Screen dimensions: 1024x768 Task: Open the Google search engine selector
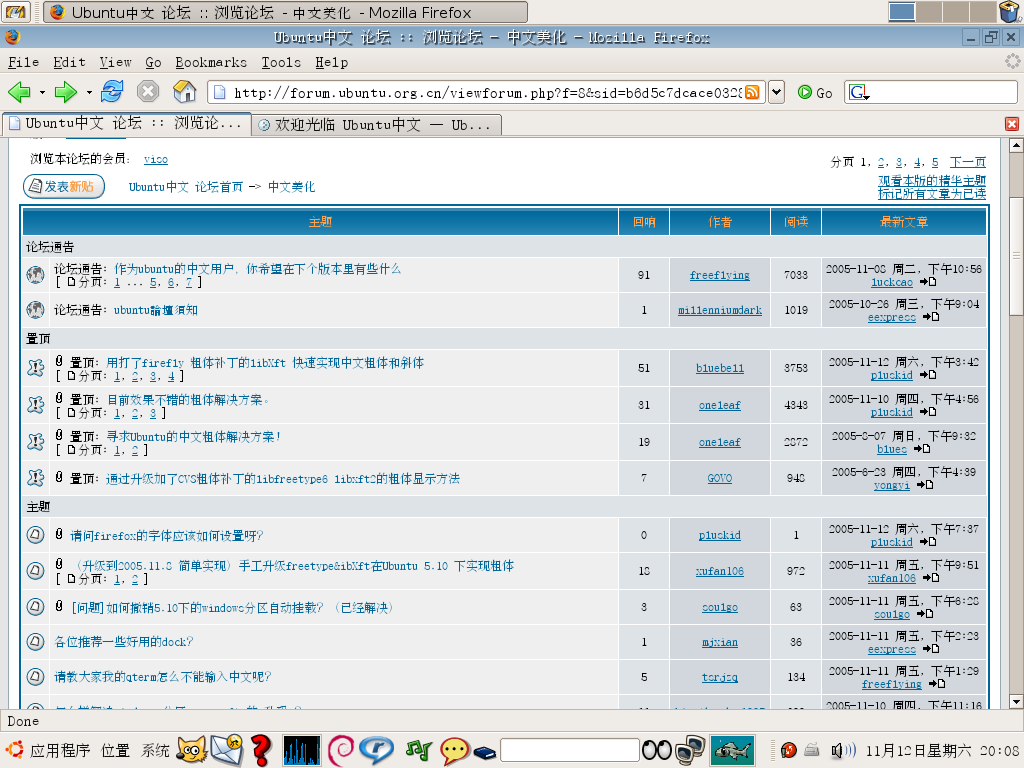[859, 93]
